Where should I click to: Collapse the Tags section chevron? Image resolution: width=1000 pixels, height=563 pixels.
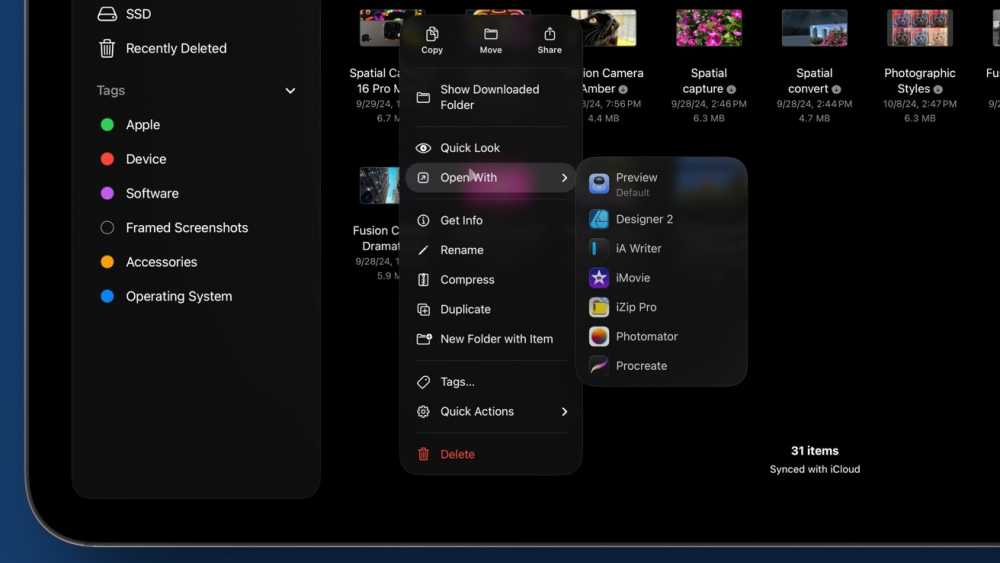coord(290,91)
